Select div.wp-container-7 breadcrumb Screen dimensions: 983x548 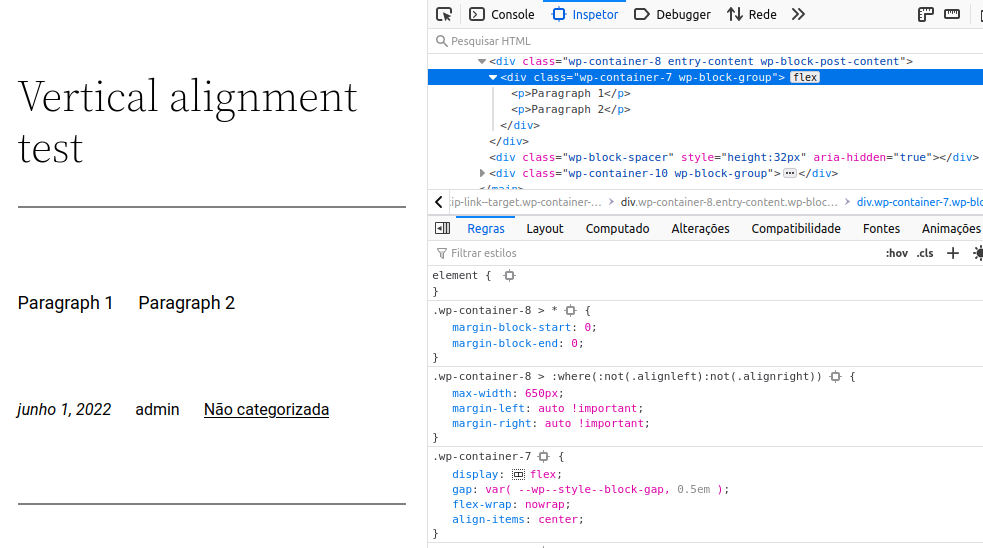pos(919,202)
